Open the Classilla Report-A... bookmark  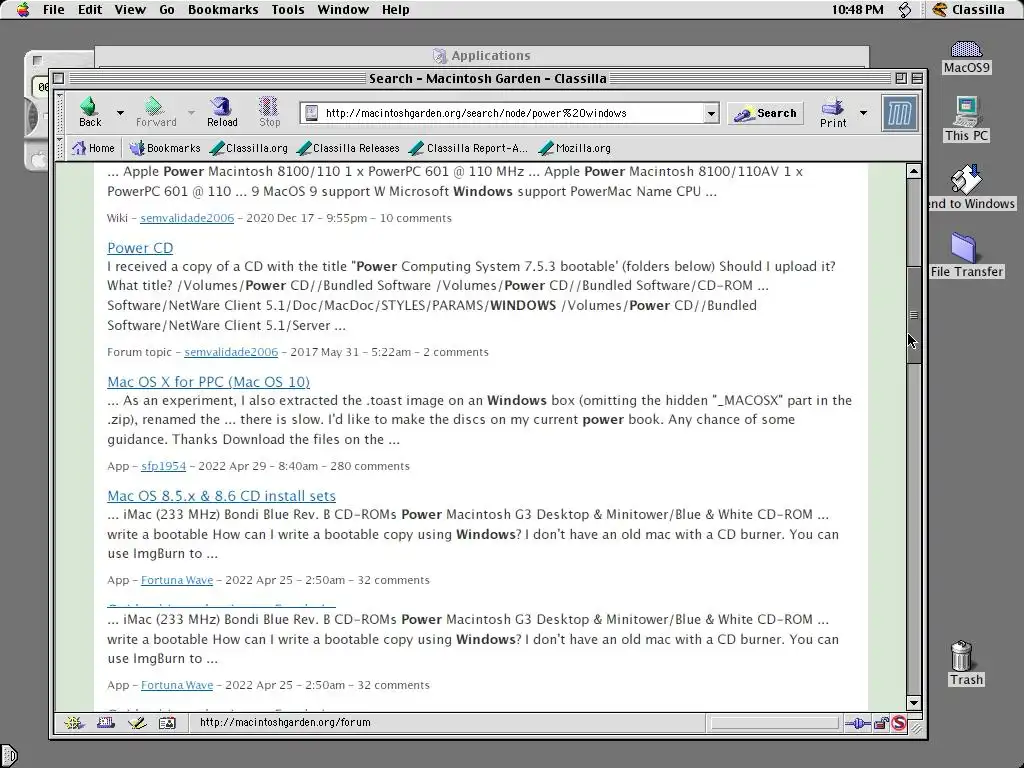[468, 148]
